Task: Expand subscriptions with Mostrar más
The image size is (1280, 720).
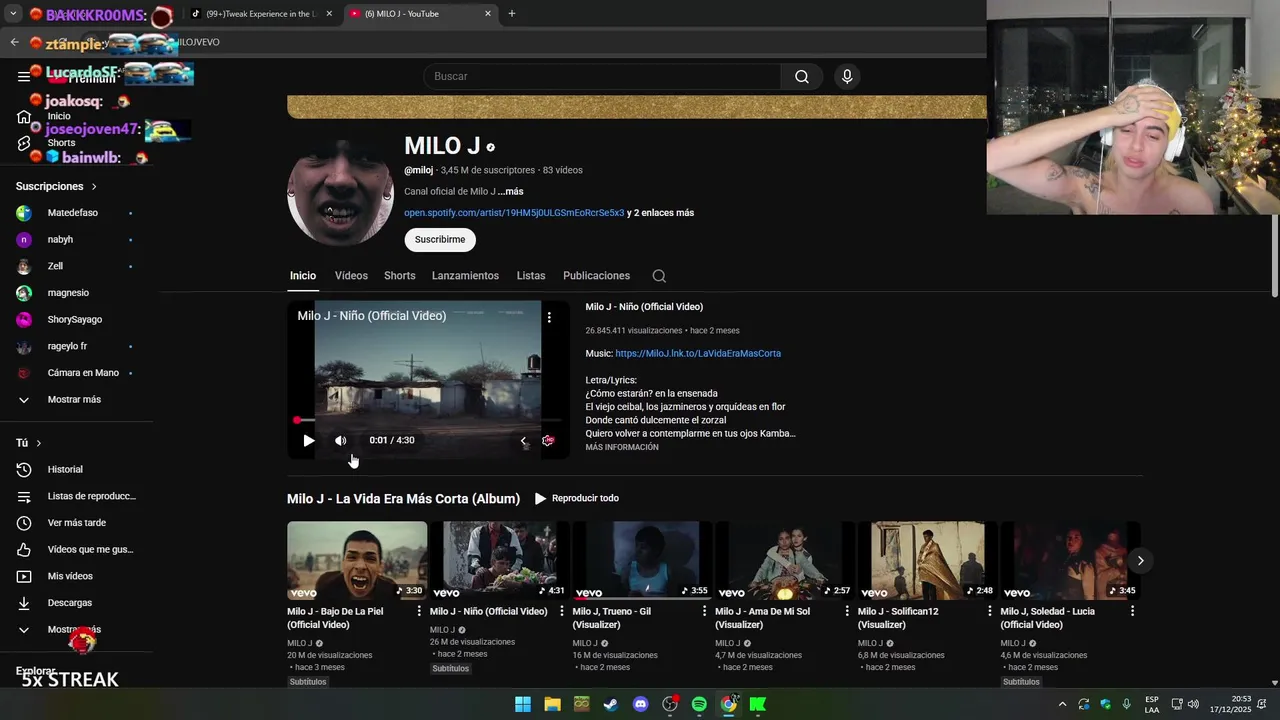Action: coord(76,400)
